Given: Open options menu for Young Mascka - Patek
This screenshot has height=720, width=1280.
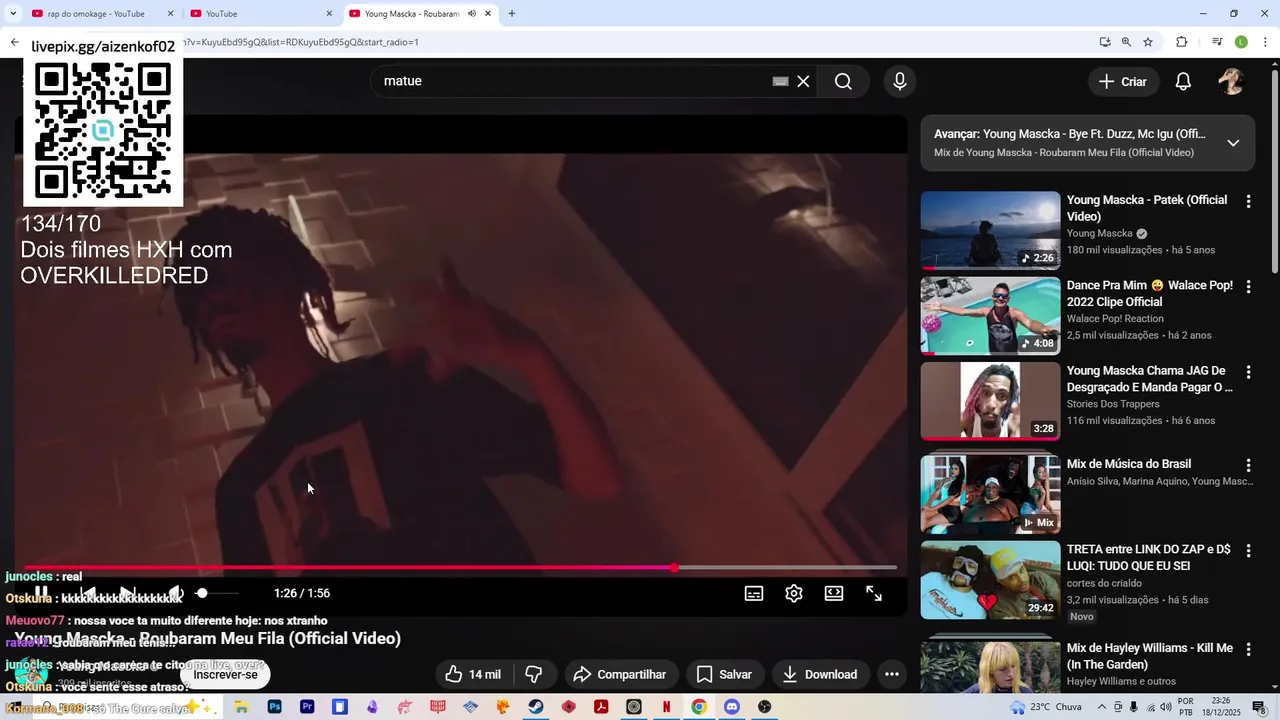Looking at the screenshot, I should click(1248, 201).
